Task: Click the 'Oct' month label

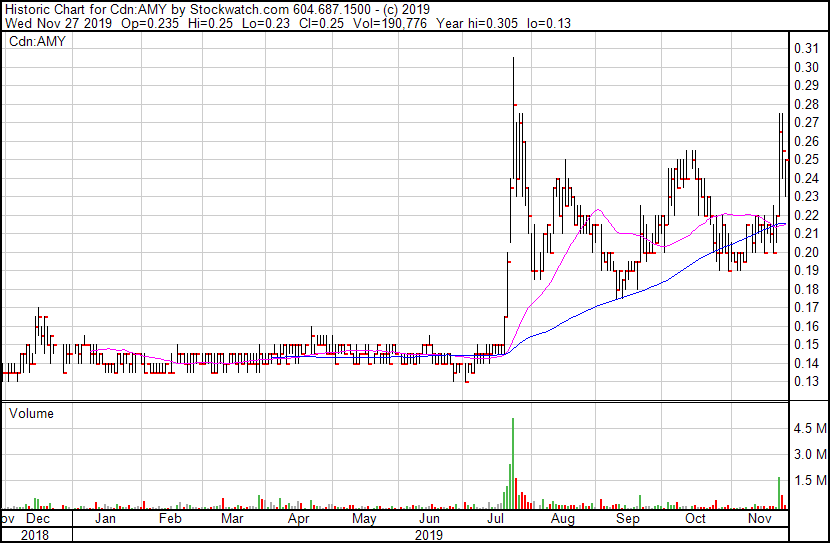Action: 695,518
